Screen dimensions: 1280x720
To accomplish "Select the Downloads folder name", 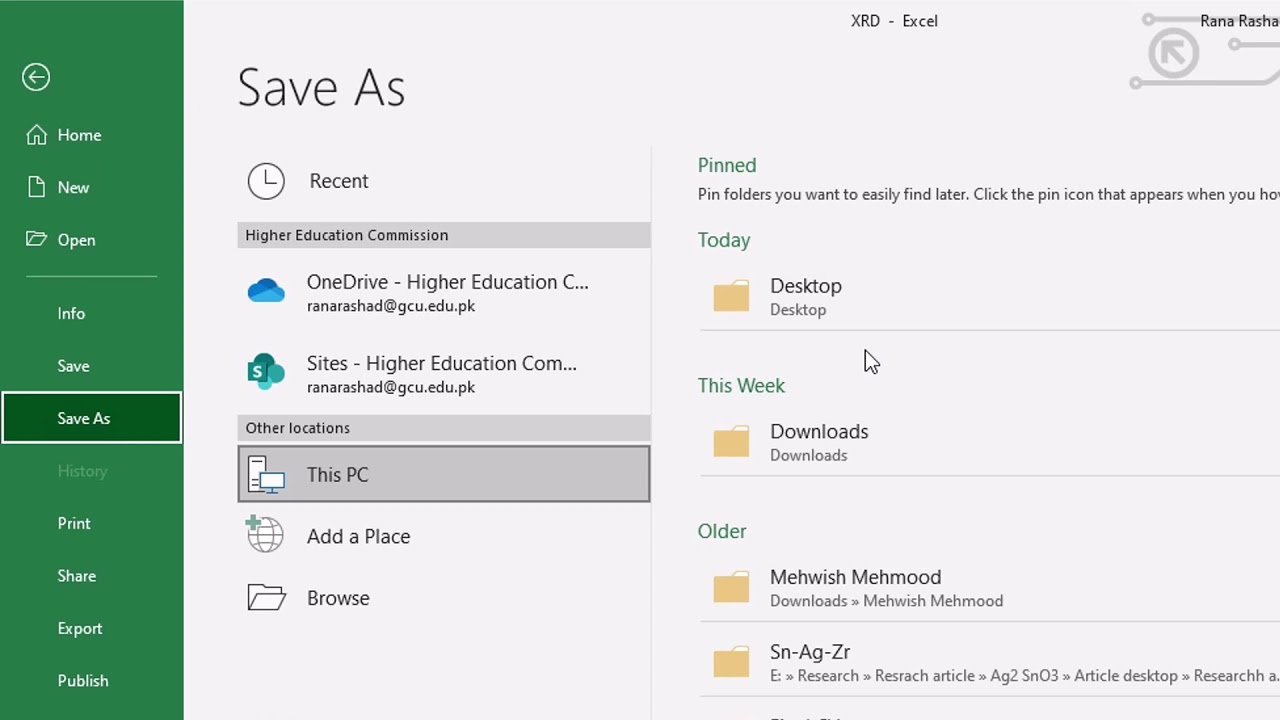I will coord(819,431).
